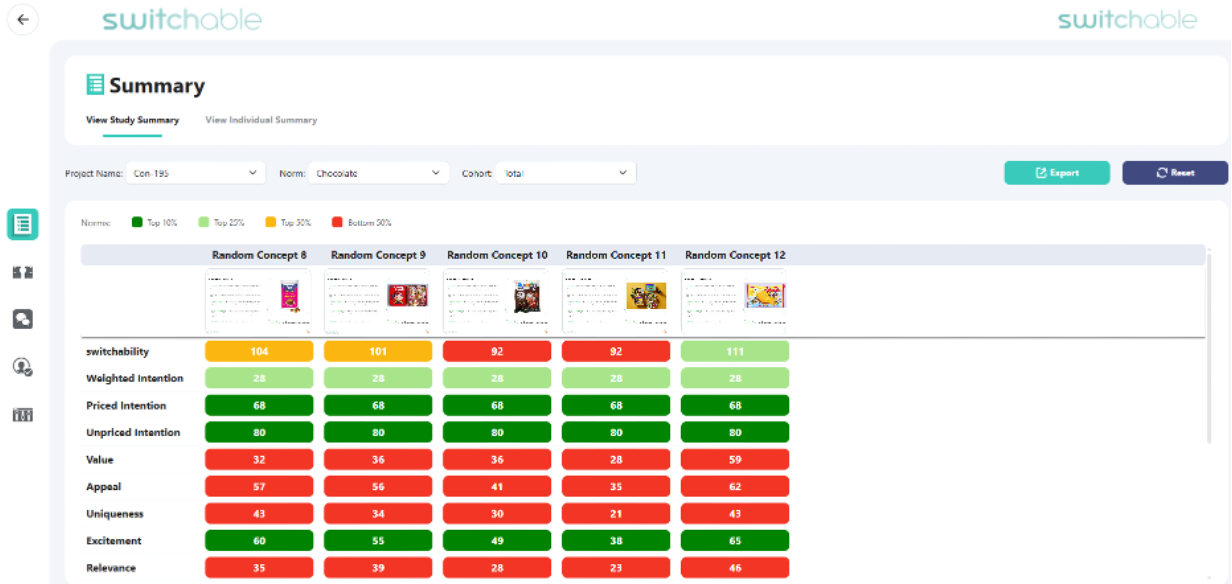
Task: Click the Export button
Action: pyautogui.click(x=1057, y=173)
